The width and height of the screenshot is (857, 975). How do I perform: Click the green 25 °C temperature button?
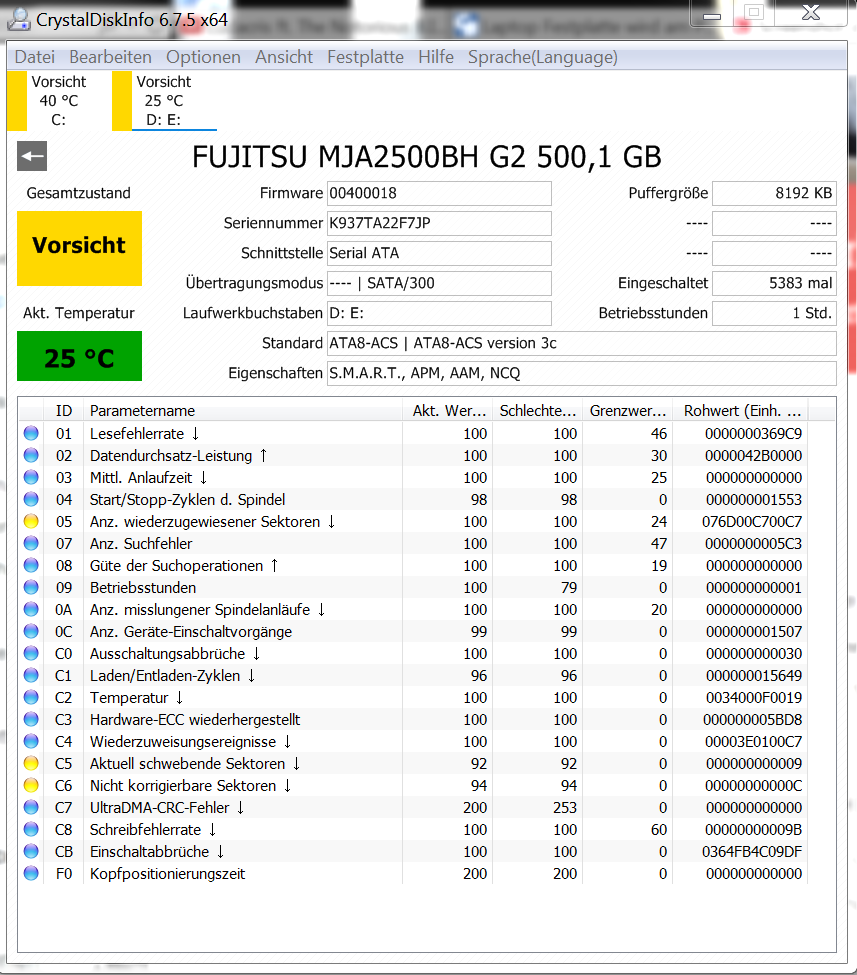(x=79, y=356)
